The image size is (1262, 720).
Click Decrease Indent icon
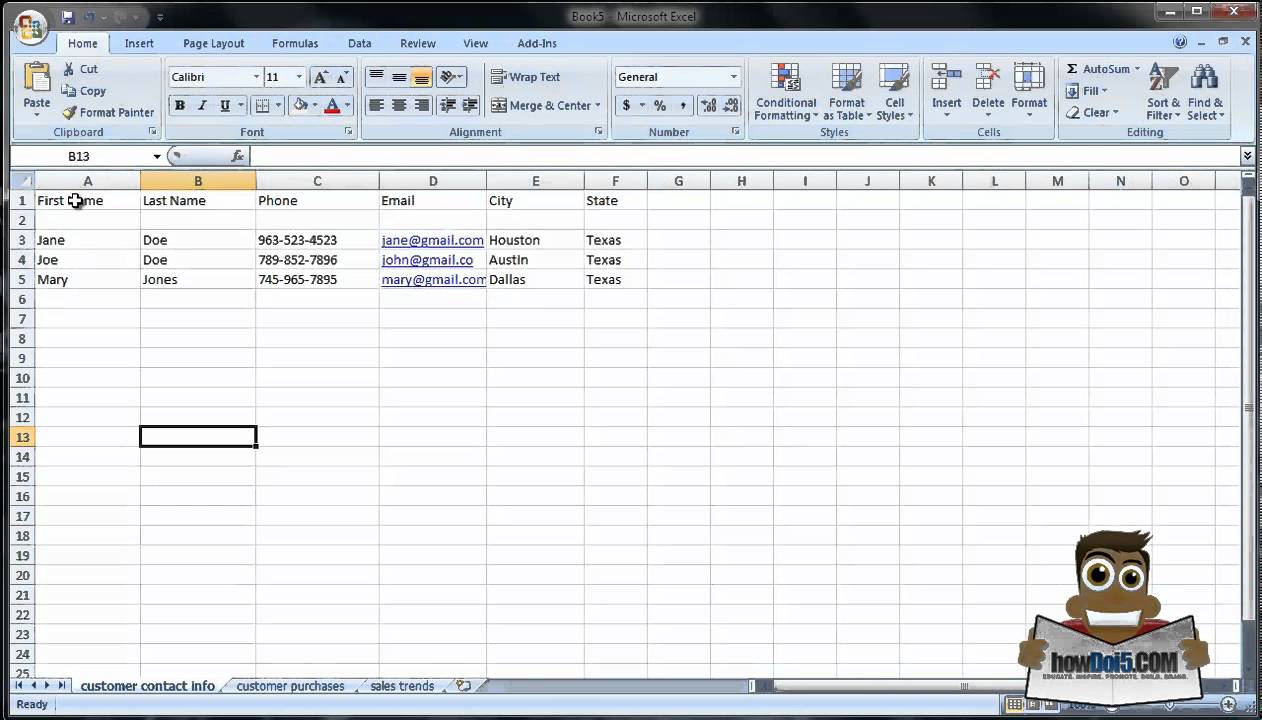coord(448,105)
